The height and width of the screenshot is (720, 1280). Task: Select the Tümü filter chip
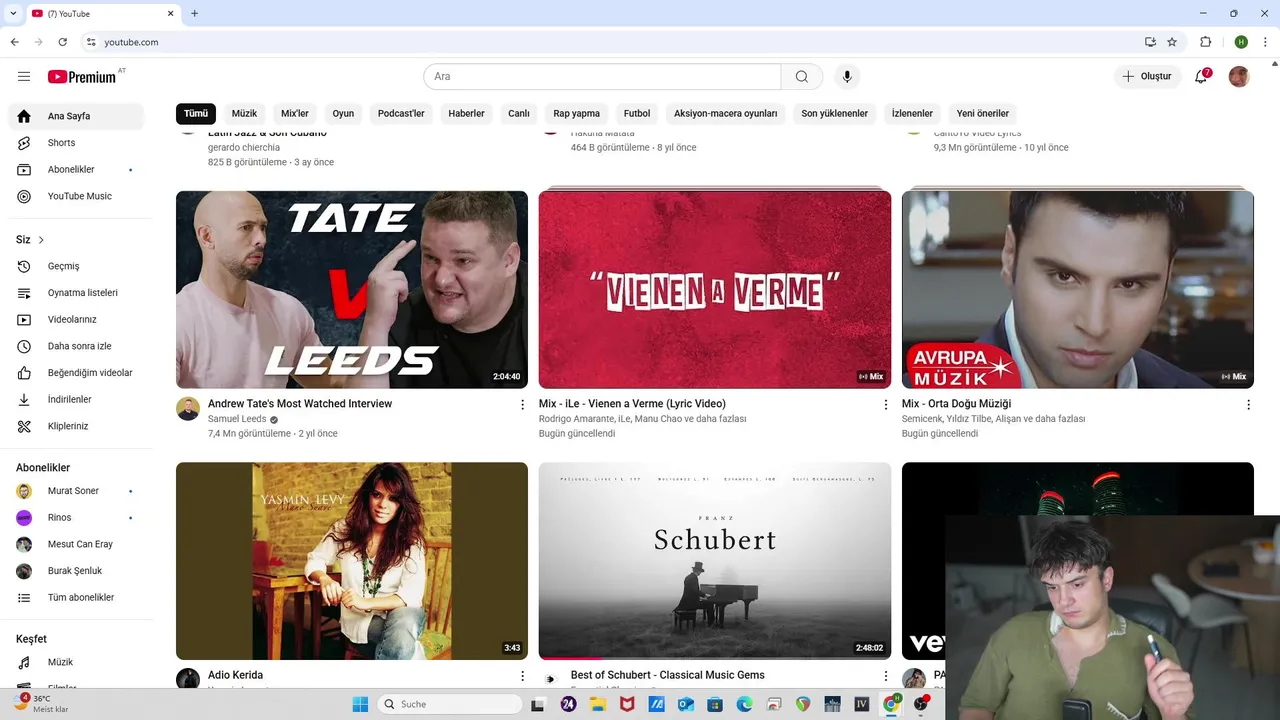pos(196,113)
